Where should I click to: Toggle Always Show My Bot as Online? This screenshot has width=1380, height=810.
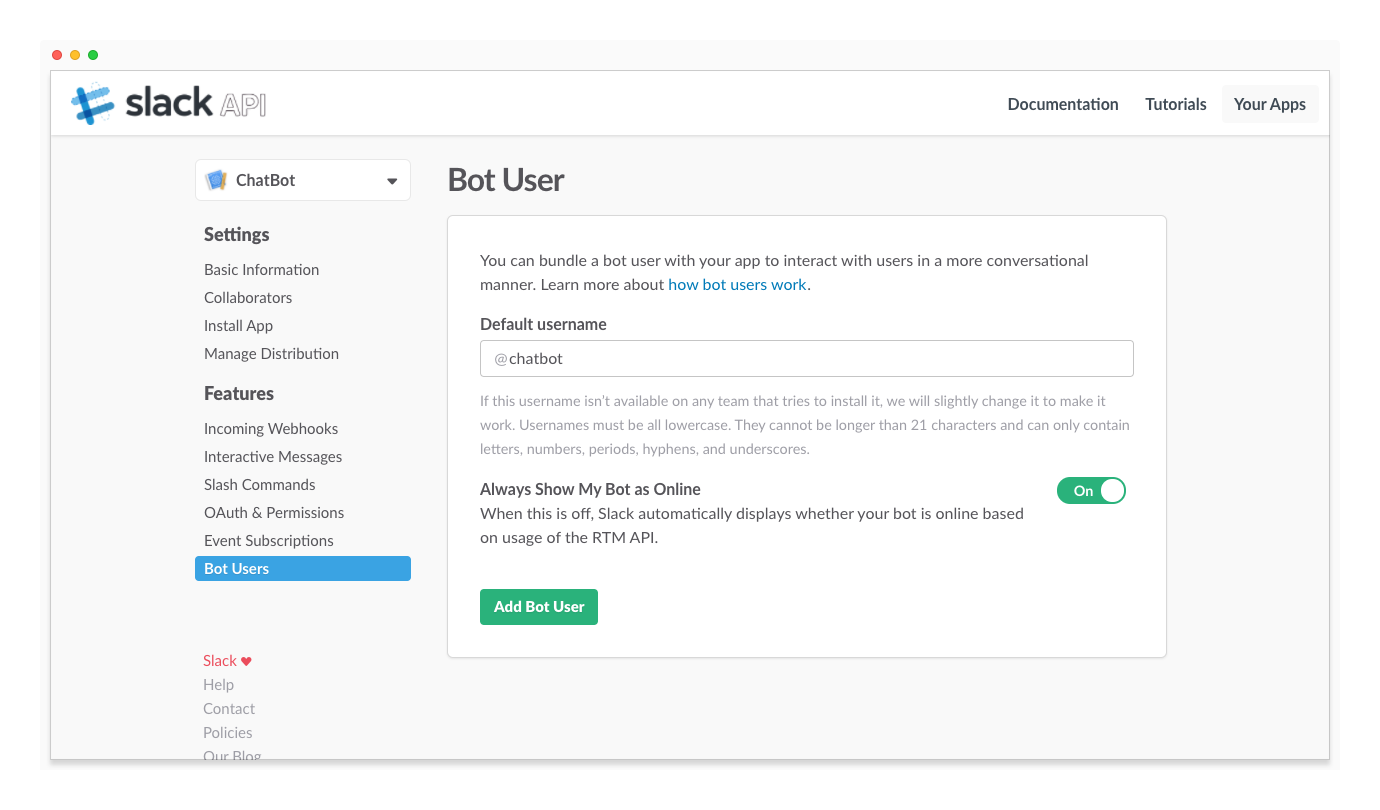point(1091,491)
